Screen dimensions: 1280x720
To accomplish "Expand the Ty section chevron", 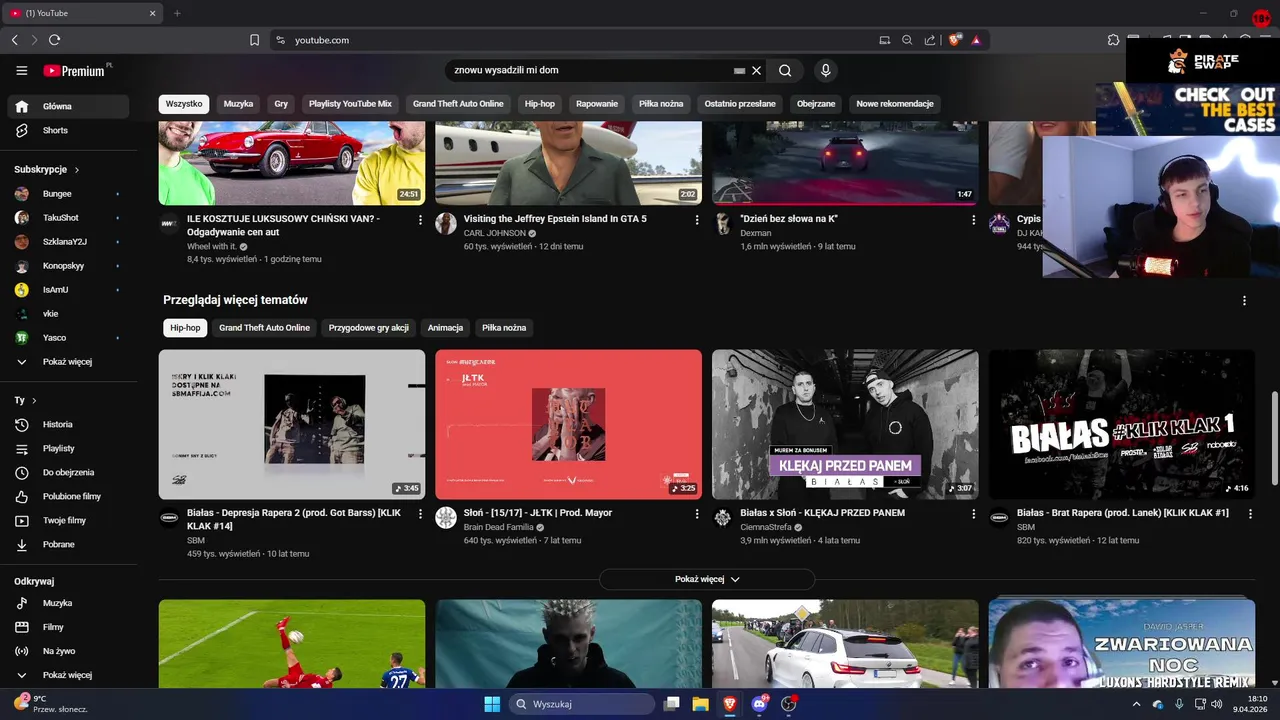I will 34,401.
